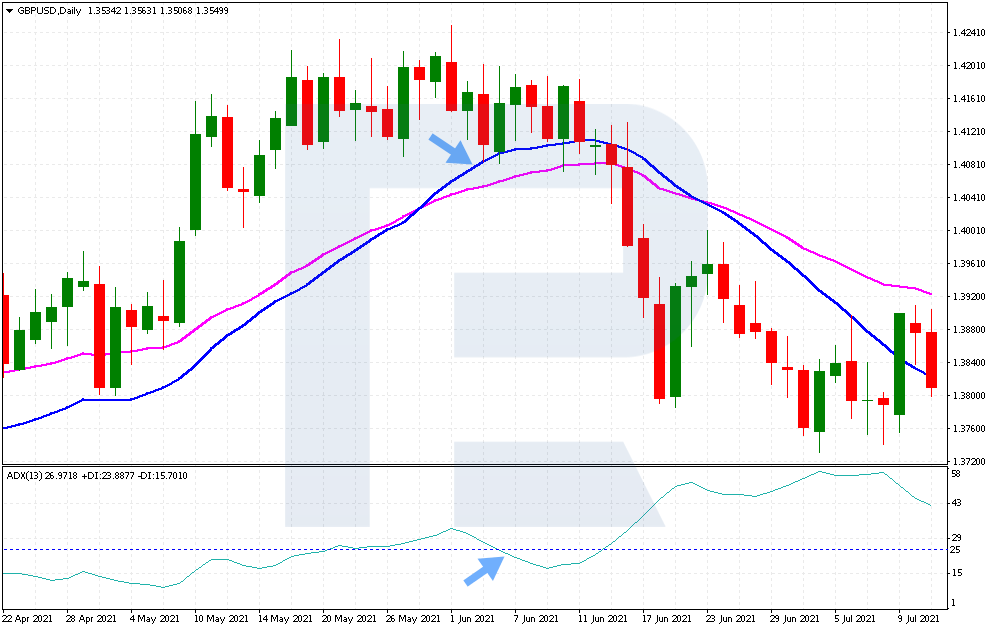Click the divider between price chart and ADX panel

point(470,465)
